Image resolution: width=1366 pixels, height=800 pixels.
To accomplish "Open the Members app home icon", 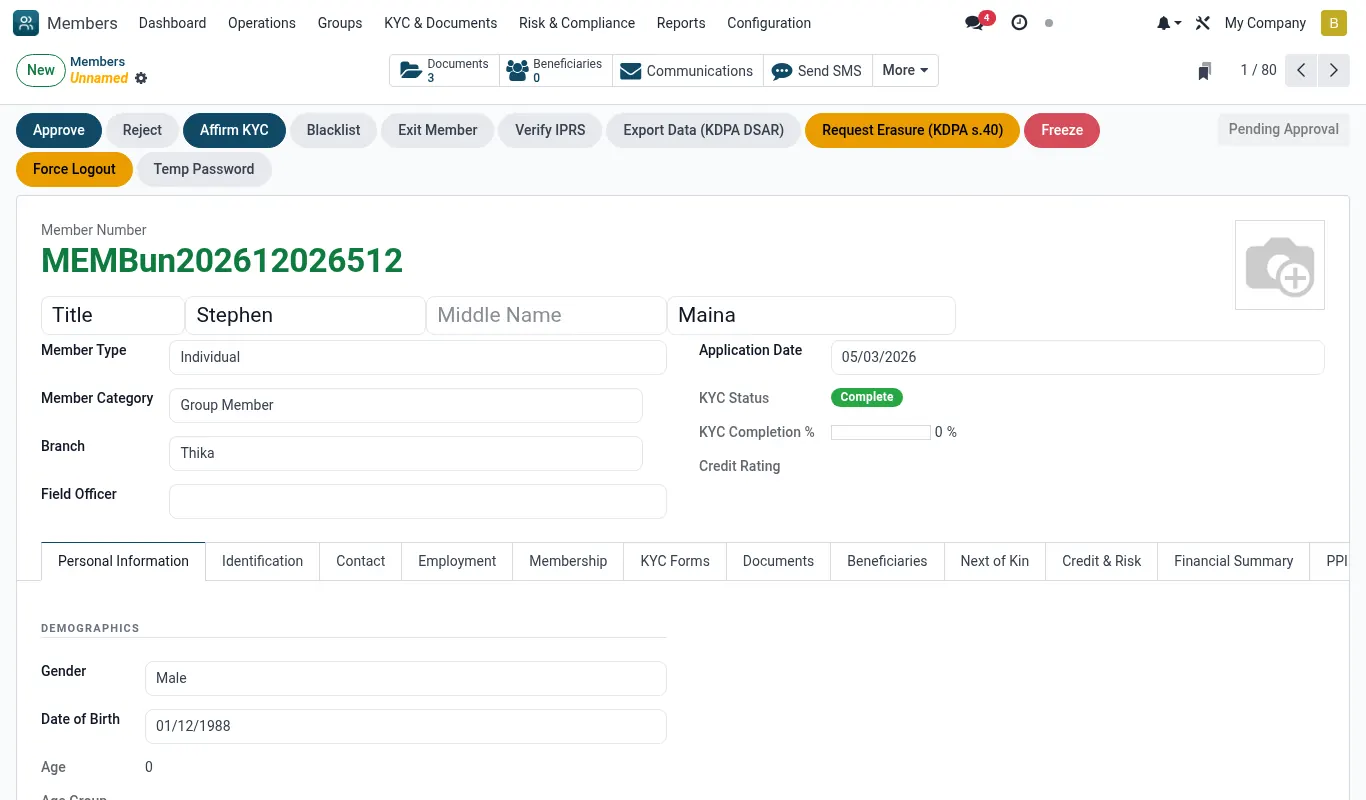I will point(26,23).
